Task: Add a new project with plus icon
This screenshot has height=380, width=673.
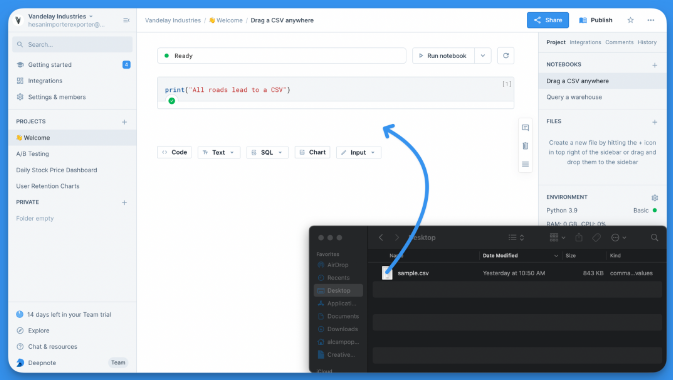Action: 124,122
